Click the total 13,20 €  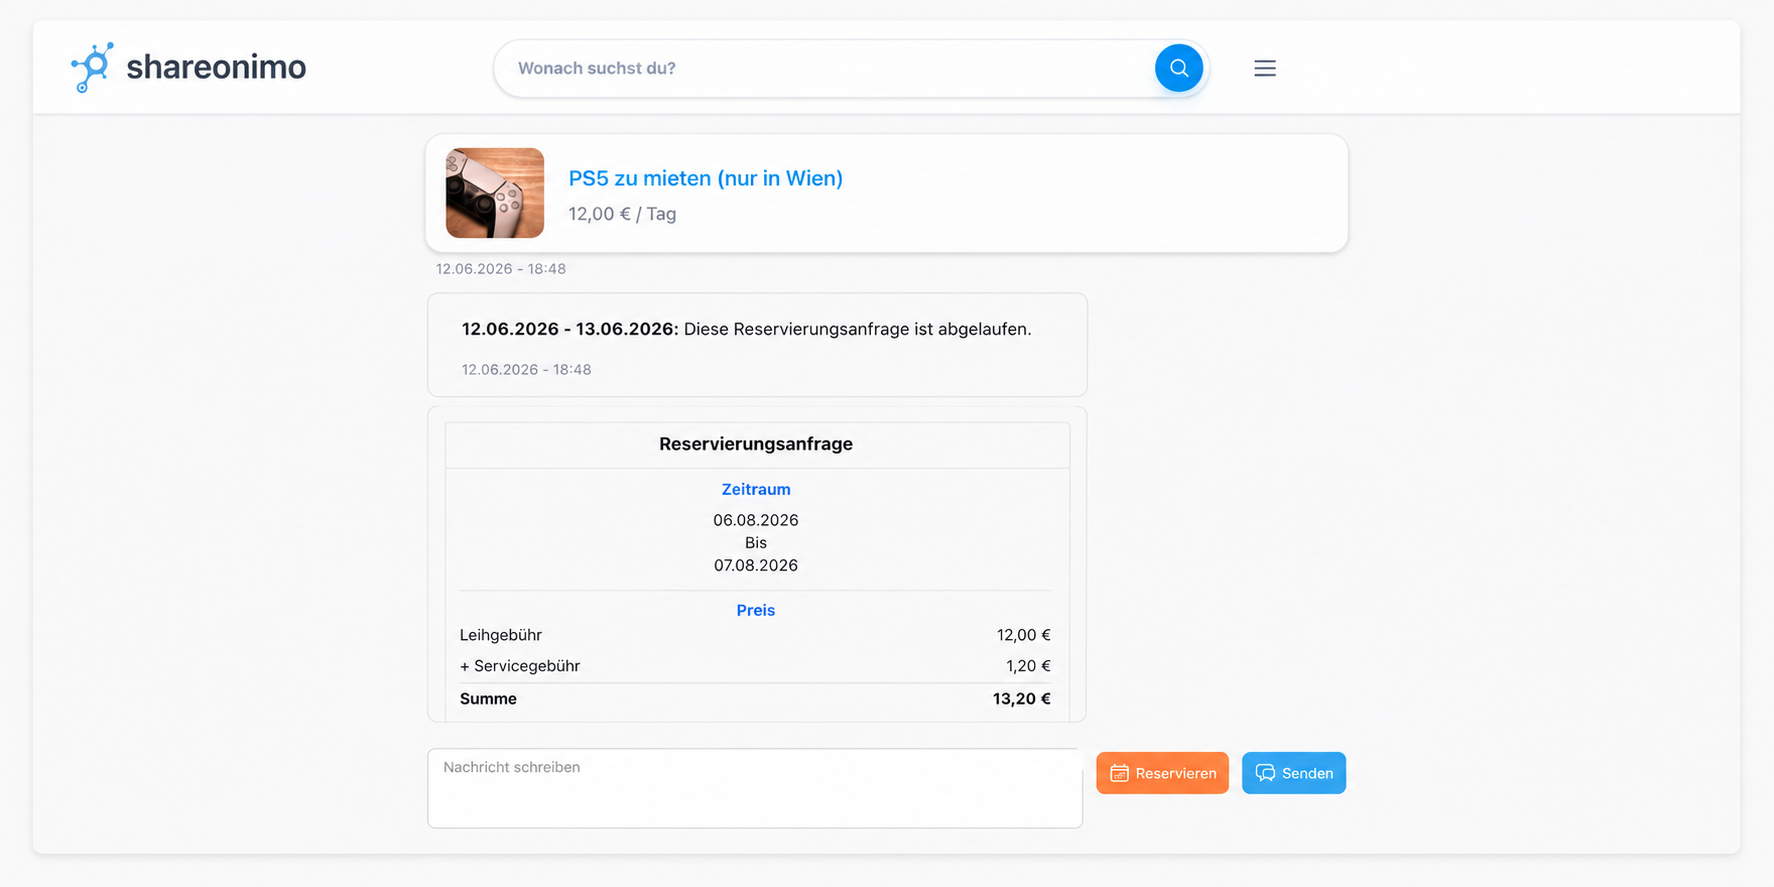(1022, 699)
